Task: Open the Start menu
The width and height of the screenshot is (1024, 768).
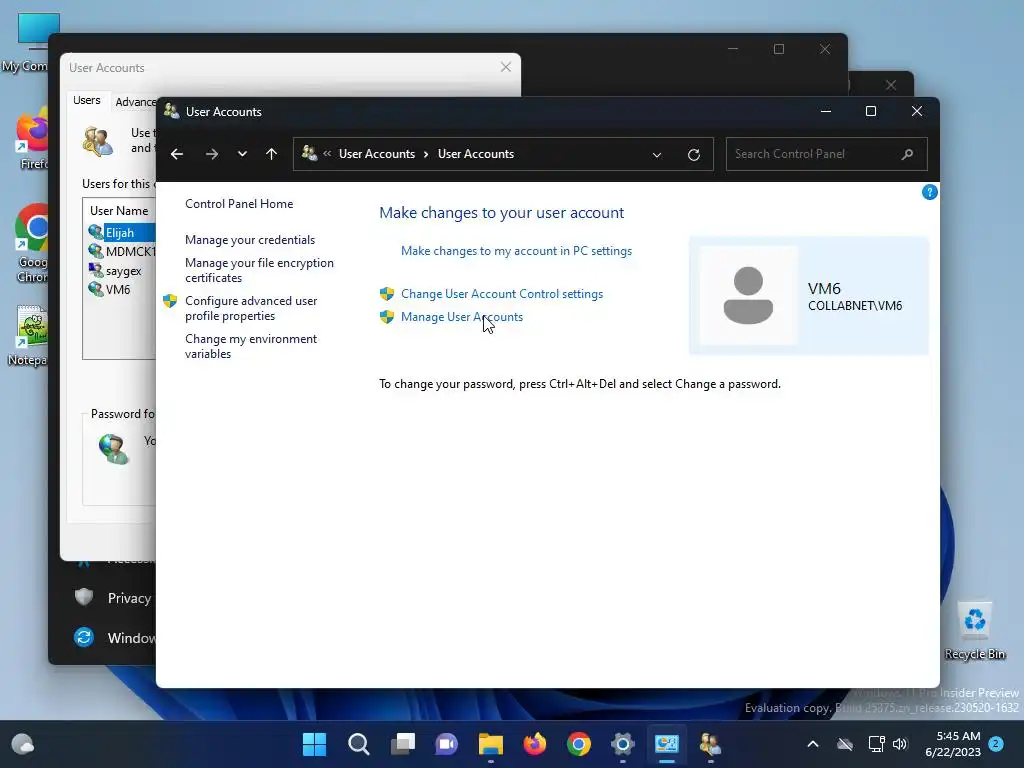Action: point(314,744)
